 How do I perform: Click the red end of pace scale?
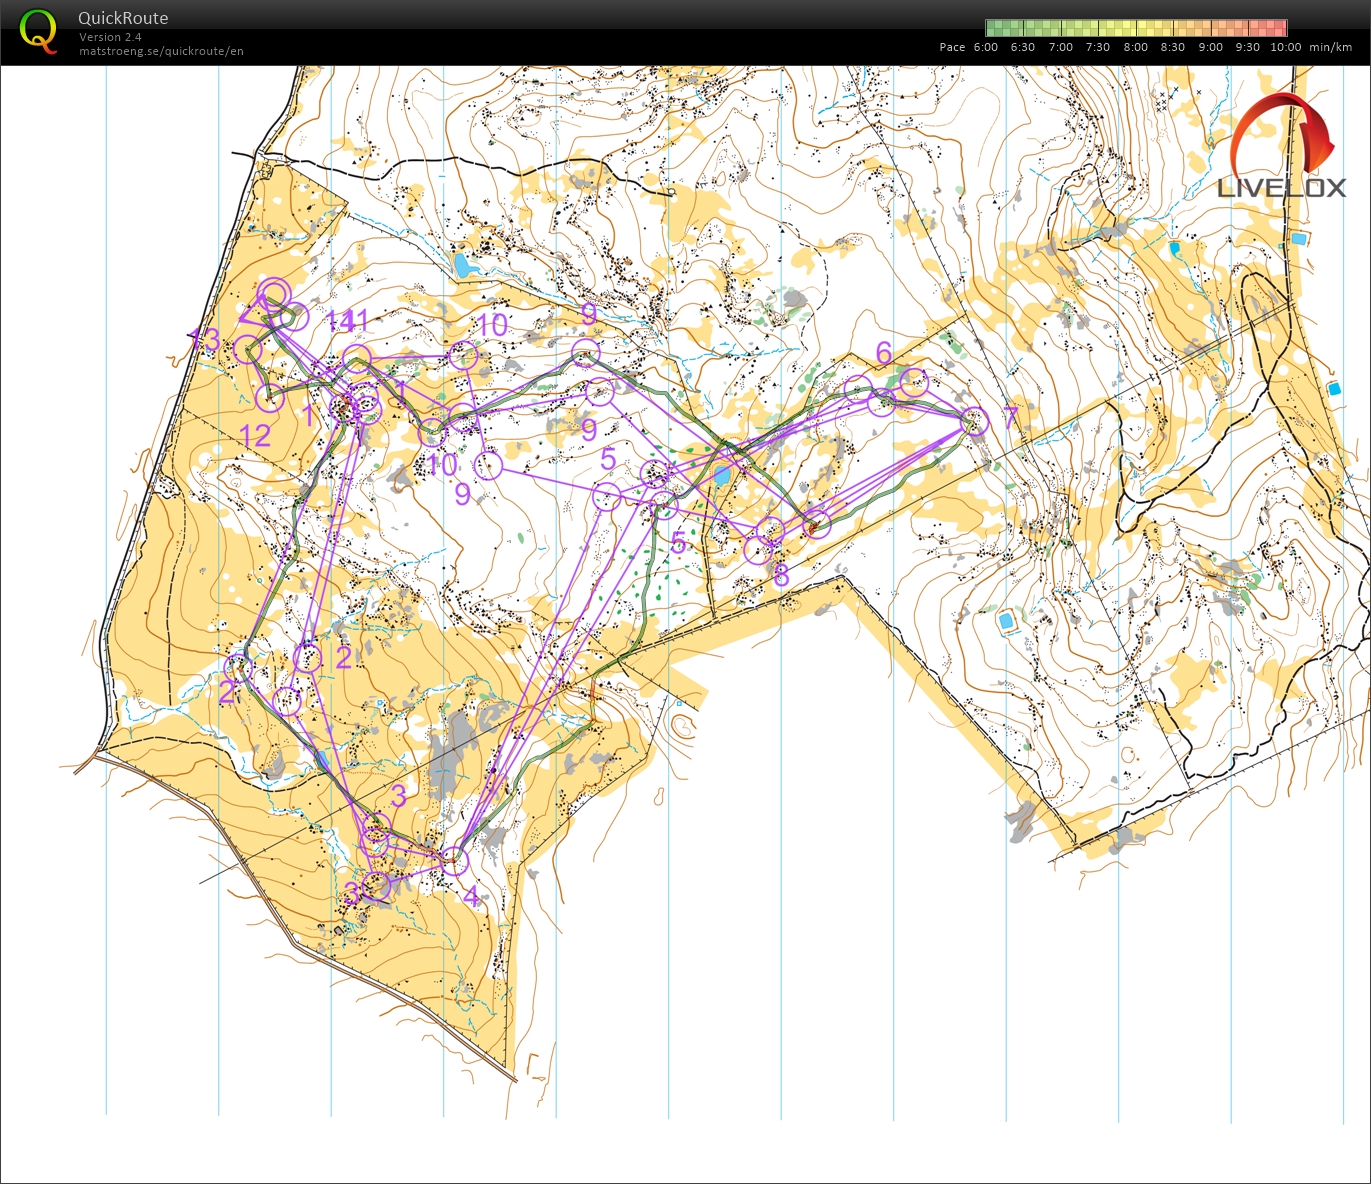coord(1276,28)
